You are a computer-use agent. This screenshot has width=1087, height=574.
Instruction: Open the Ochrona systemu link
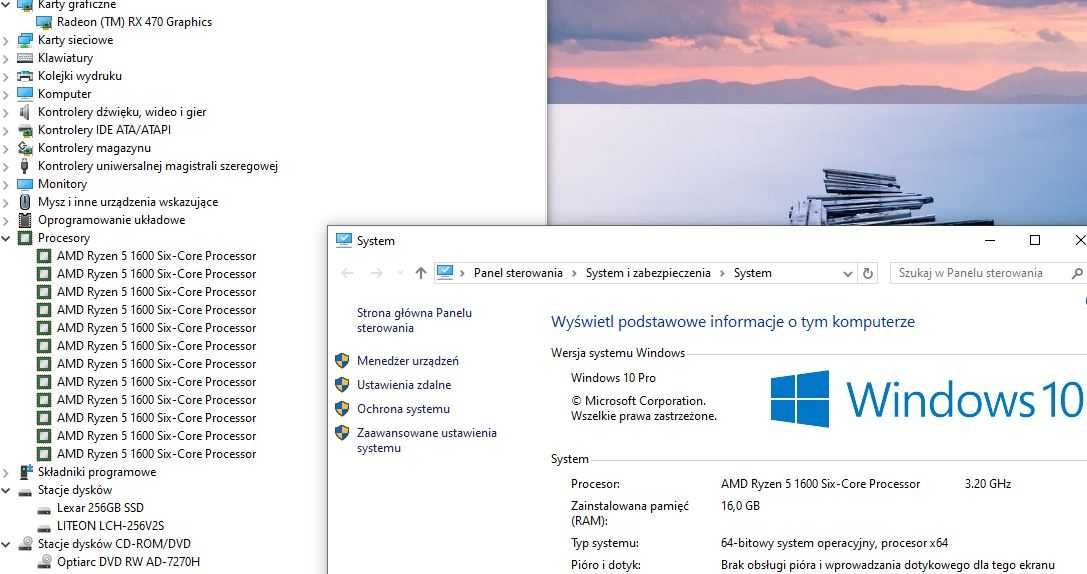point(403,409)
